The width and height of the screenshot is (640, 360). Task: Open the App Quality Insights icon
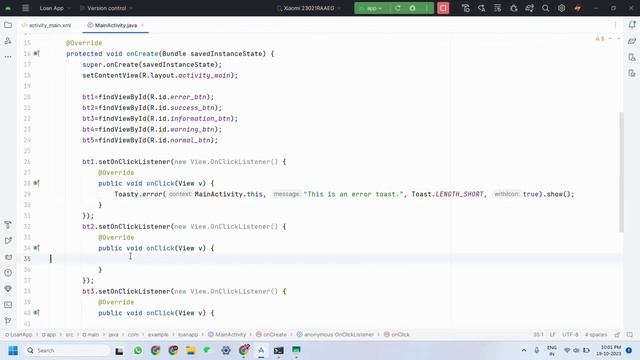(8, 289)
